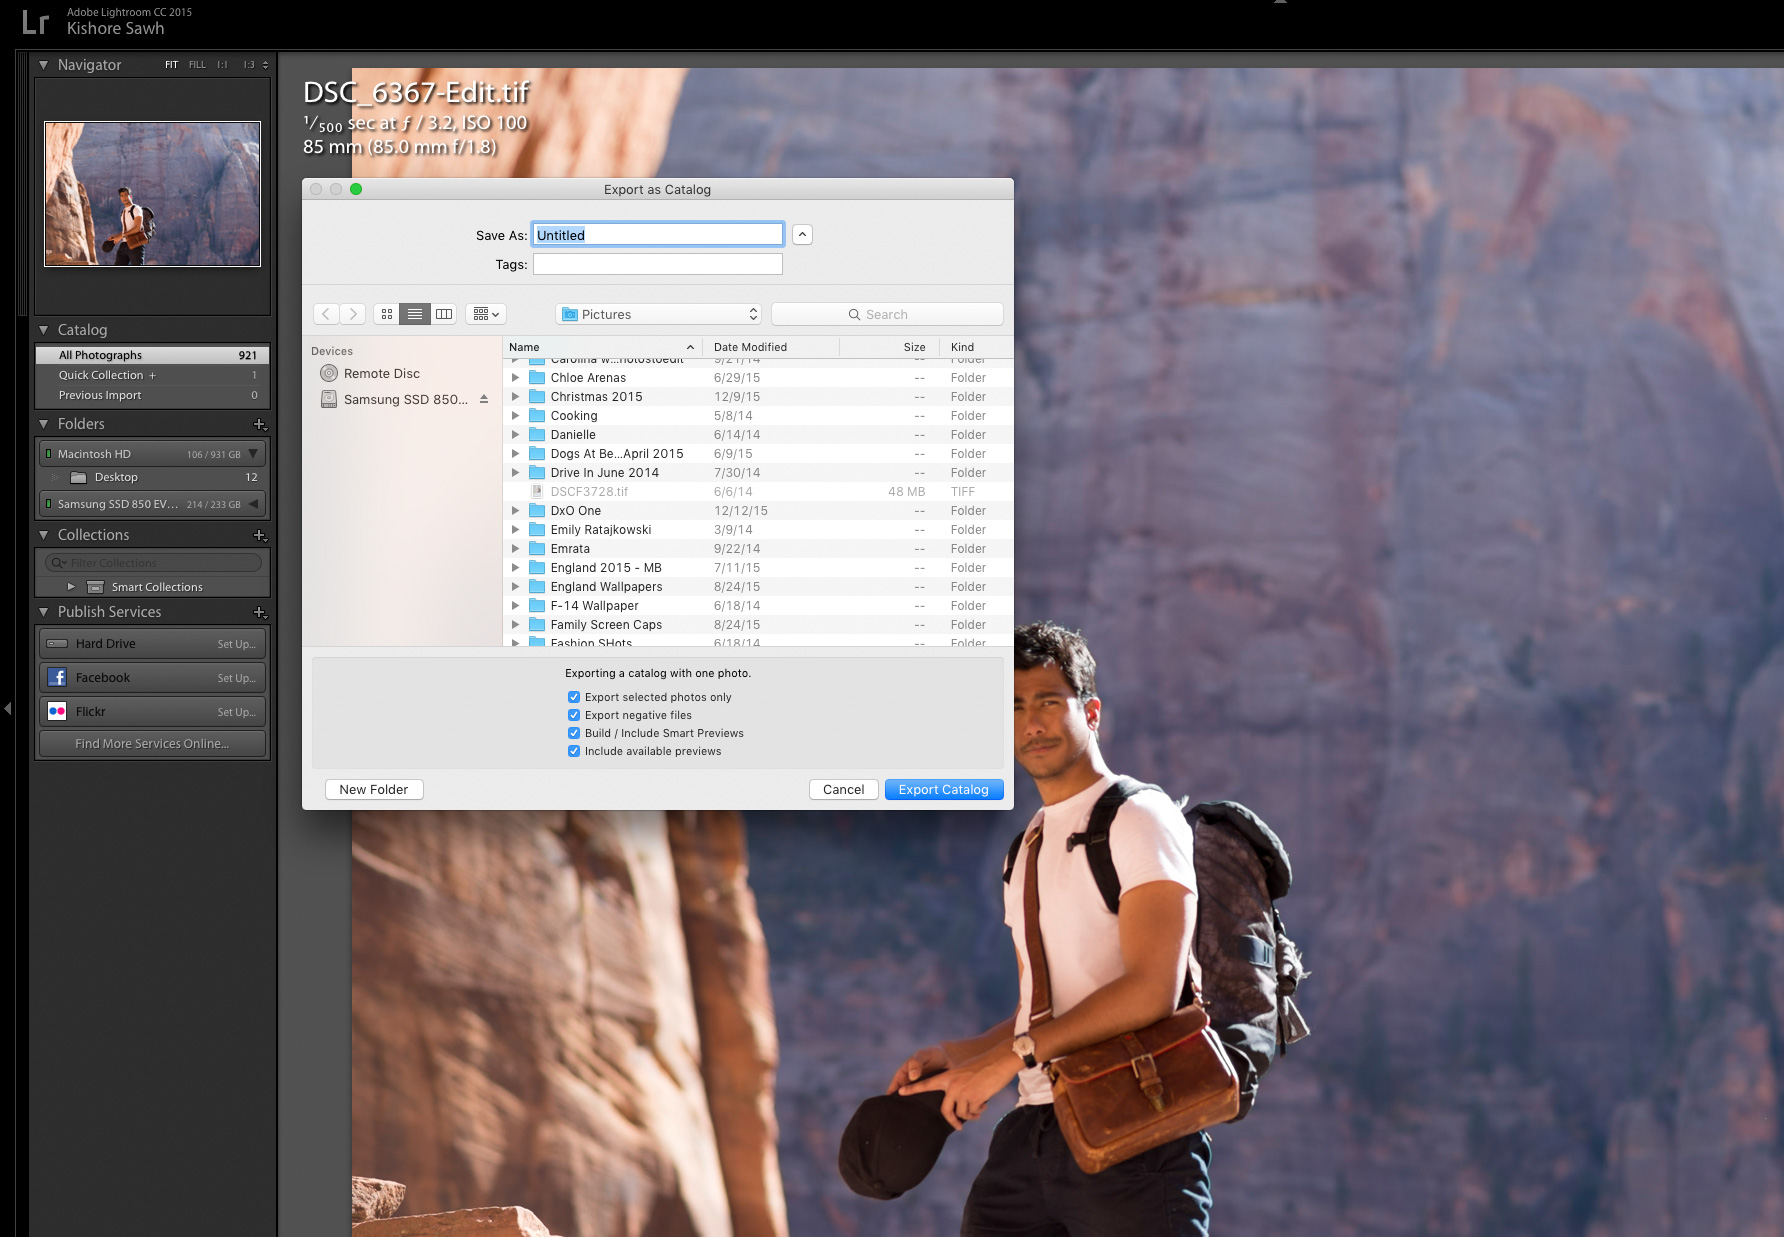Click the Save As filename field
This screenshot has height=1237, width=1784.
[657, 234]
